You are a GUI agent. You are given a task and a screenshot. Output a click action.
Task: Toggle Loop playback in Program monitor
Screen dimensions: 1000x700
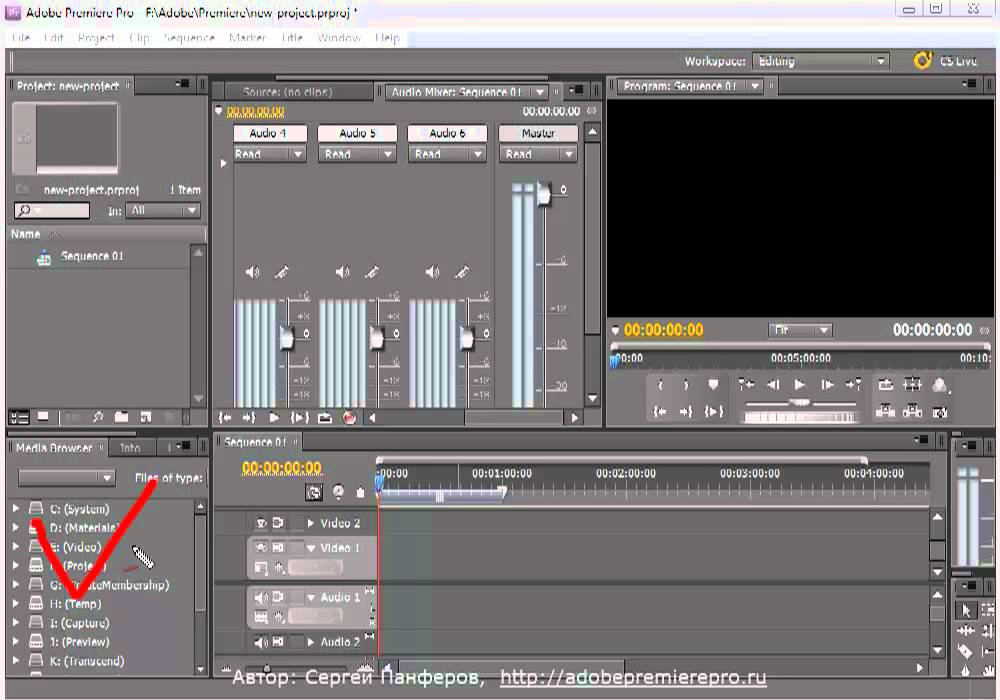[885, 384]
